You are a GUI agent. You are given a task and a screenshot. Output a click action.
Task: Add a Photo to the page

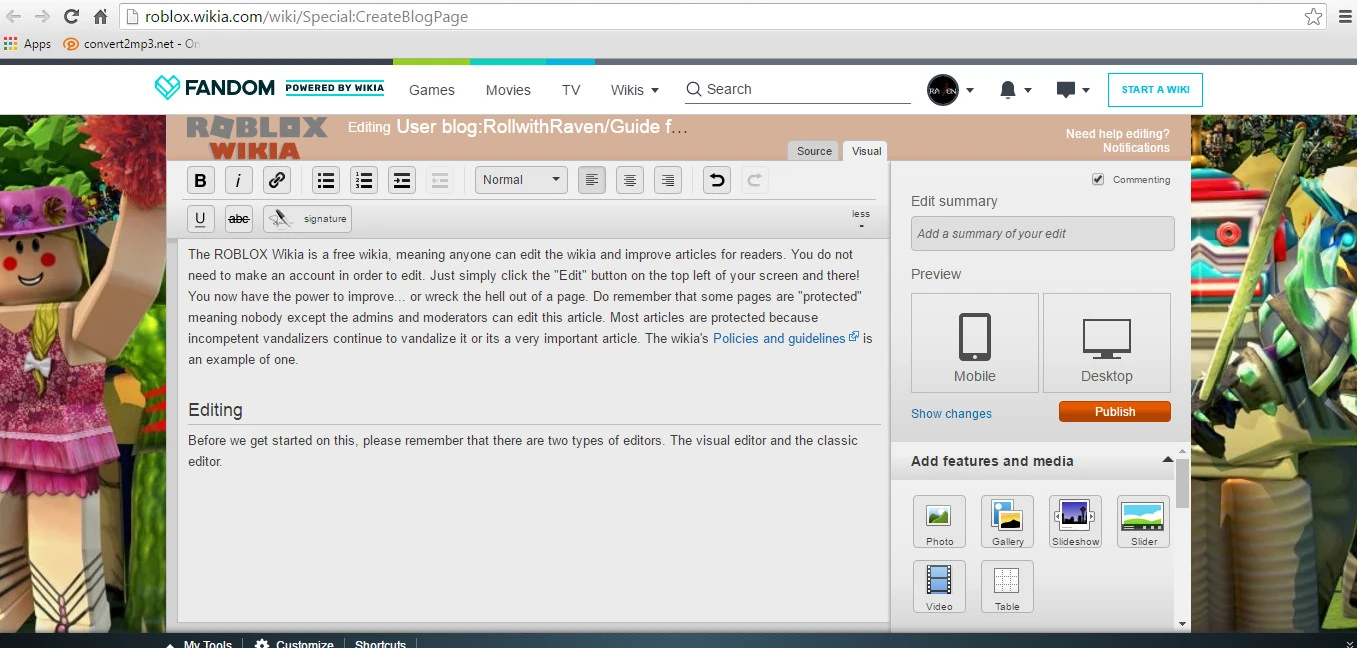pyautogui.click(x=939, y=521)
